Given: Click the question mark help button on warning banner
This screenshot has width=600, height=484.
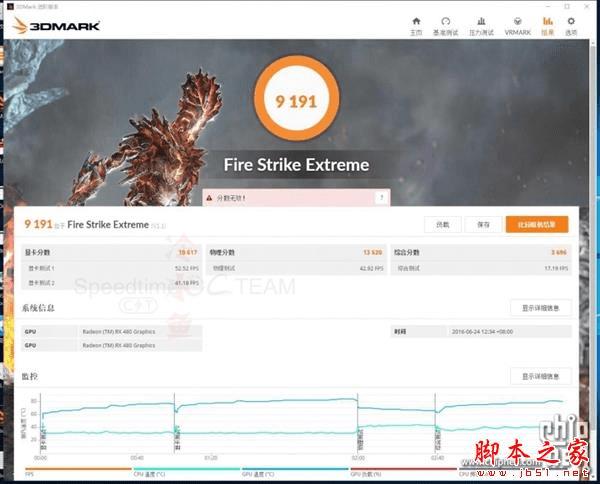Looking at the screenshot, I should [381, 198].
